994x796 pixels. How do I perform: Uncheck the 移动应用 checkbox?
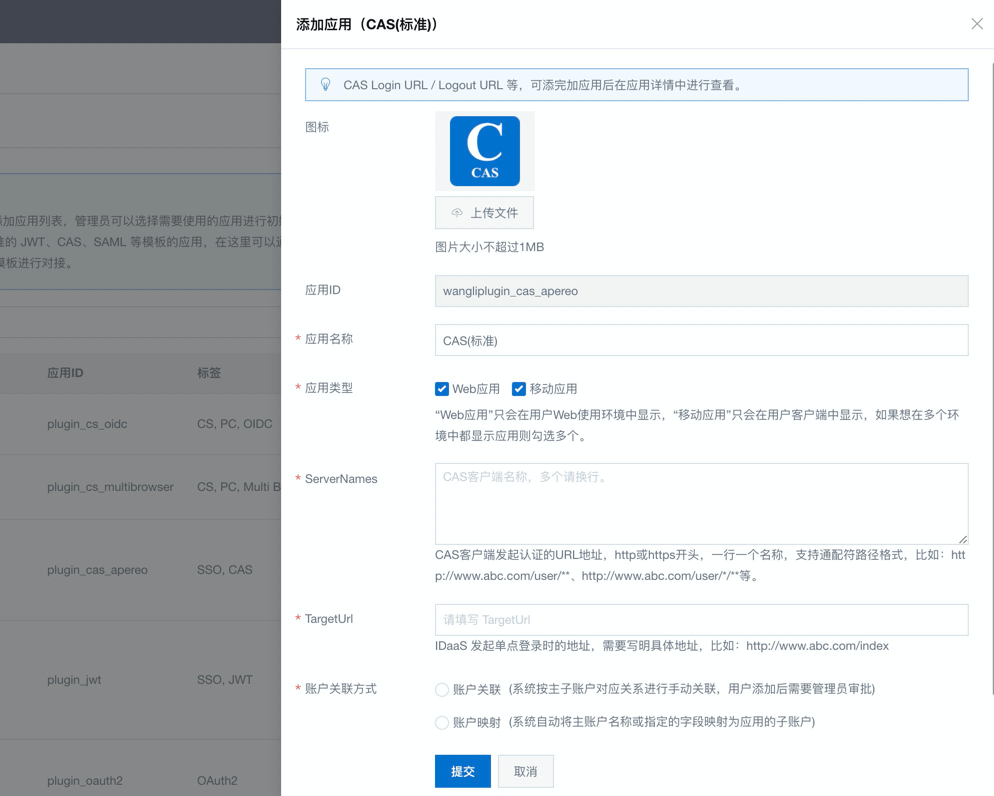(519, 389)
